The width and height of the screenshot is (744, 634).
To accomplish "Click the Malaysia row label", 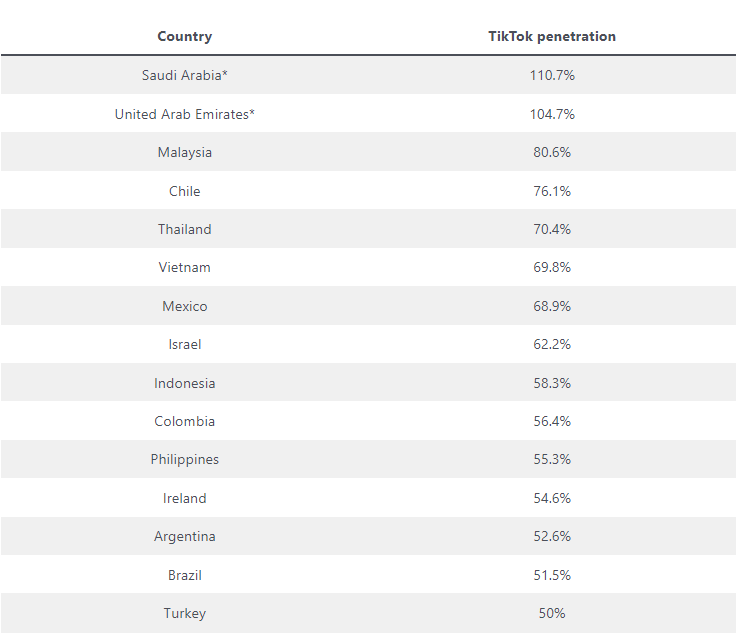I will coord(185,152).
